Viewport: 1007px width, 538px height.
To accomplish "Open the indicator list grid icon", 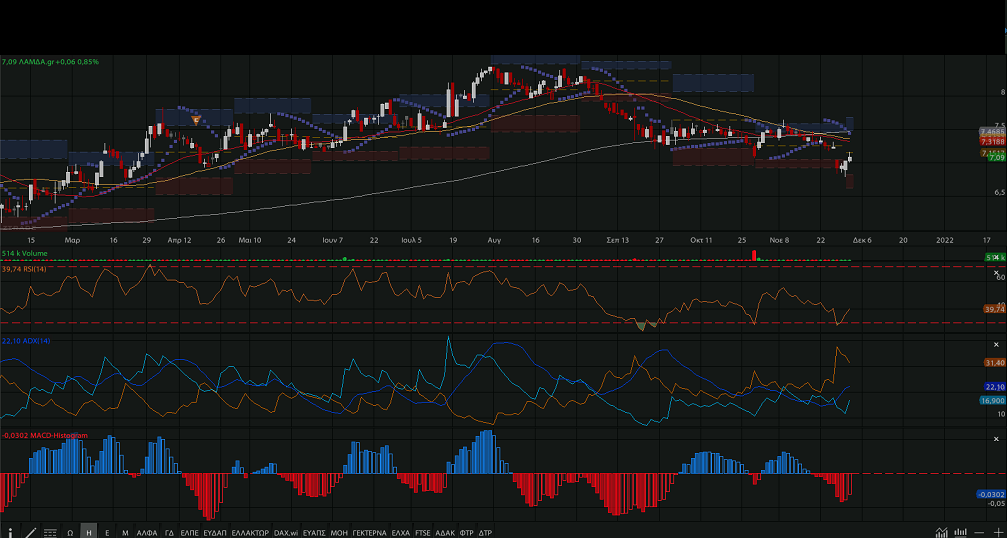I will (x=50, y=532).
